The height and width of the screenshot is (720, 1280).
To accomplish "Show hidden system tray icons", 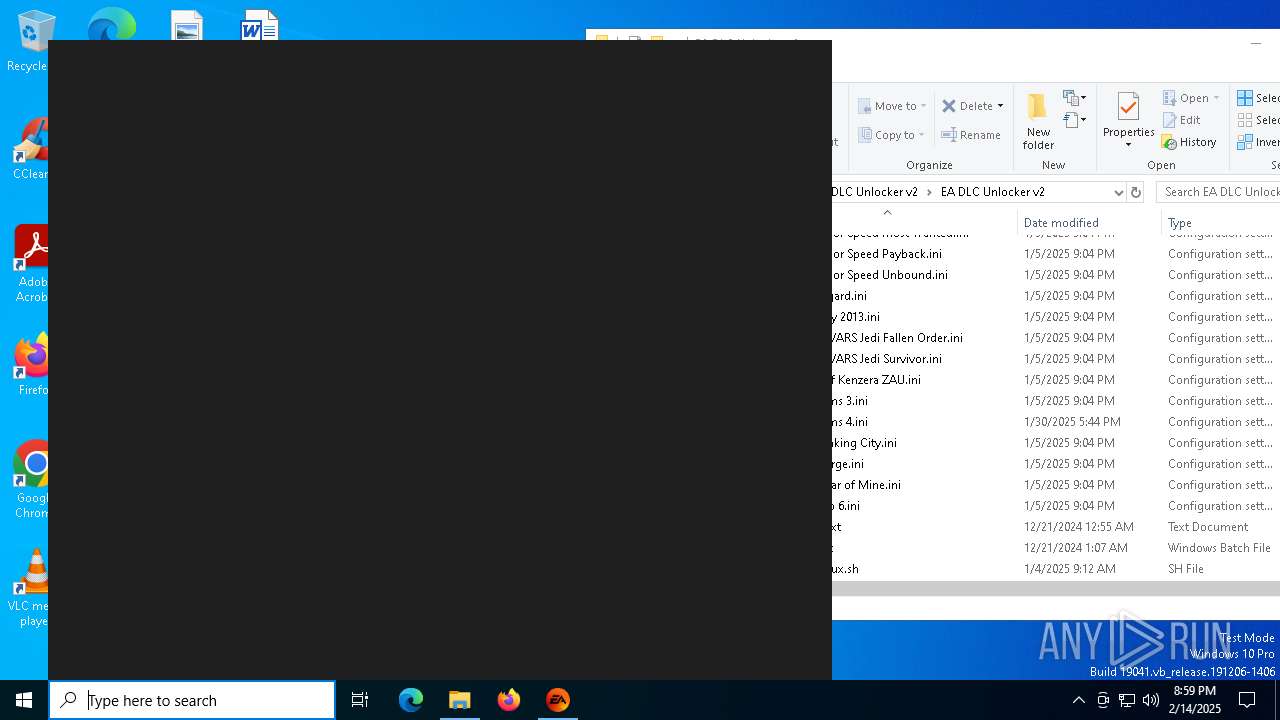I will (1078, 700).
